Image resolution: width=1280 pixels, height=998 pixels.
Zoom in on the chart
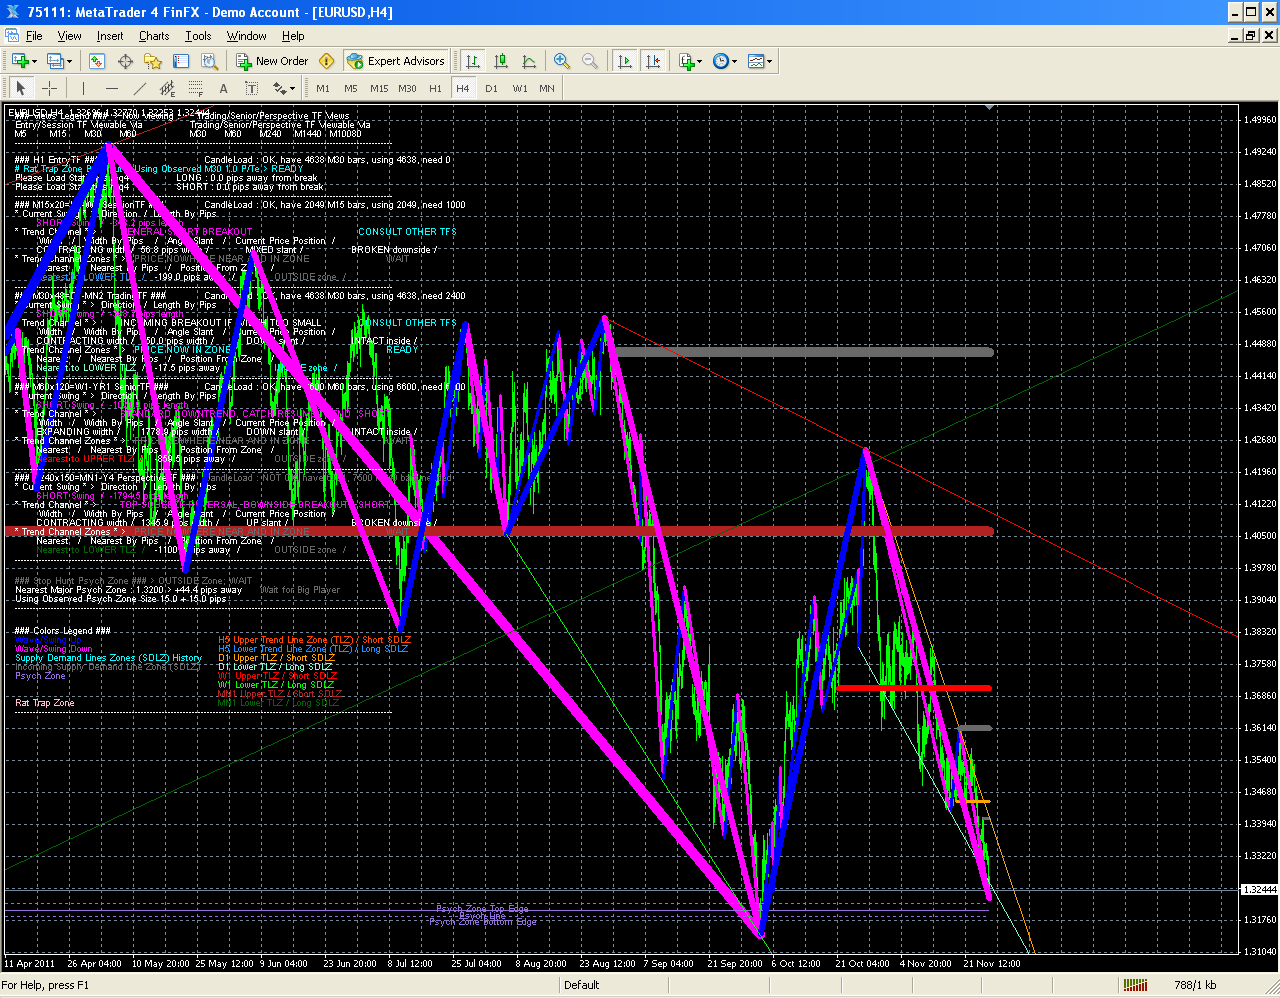pos(562,61)
